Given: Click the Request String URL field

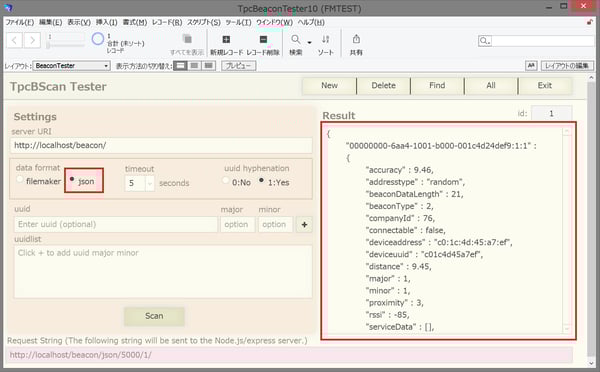Looking at the screenshot, I should click(290, 355).
